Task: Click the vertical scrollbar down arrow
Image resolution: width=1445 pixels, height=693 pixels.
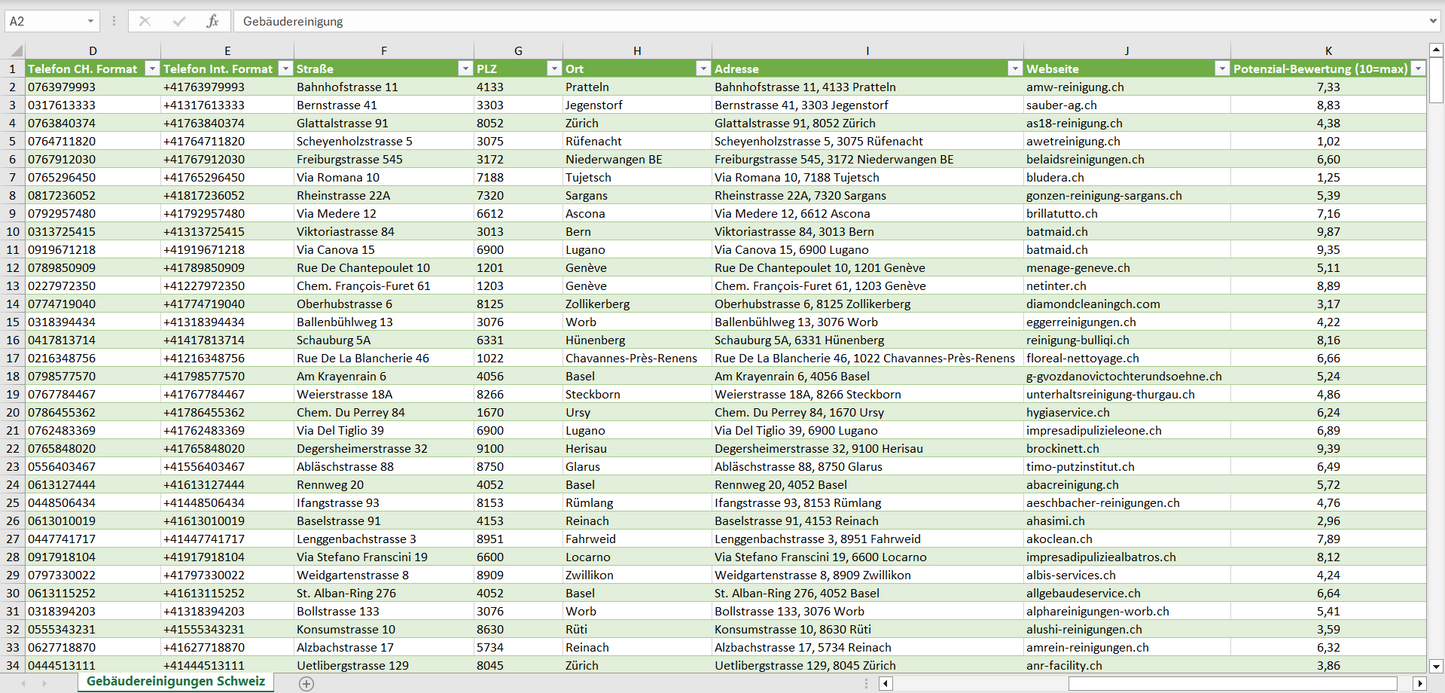Action: pyautogui.click(x=1436, y=665)
